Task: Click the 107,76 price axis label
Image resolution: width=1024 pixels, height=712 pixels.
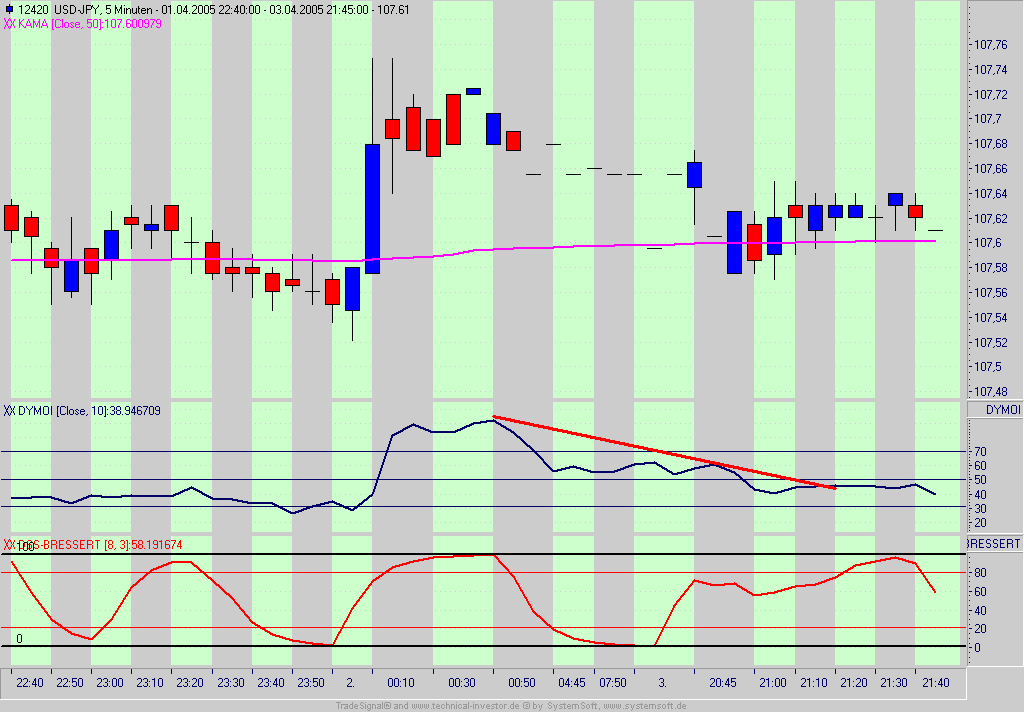Action: [x=991, y=45]
